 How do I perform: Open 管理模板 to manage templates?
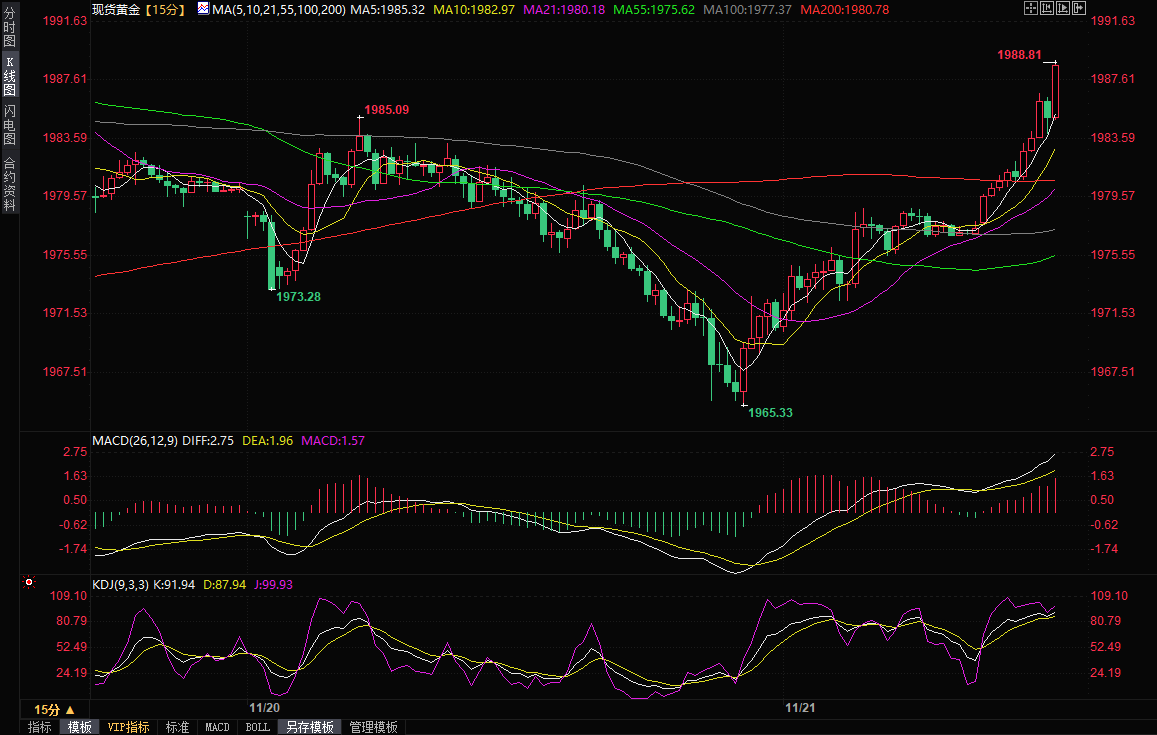(373, 727)
